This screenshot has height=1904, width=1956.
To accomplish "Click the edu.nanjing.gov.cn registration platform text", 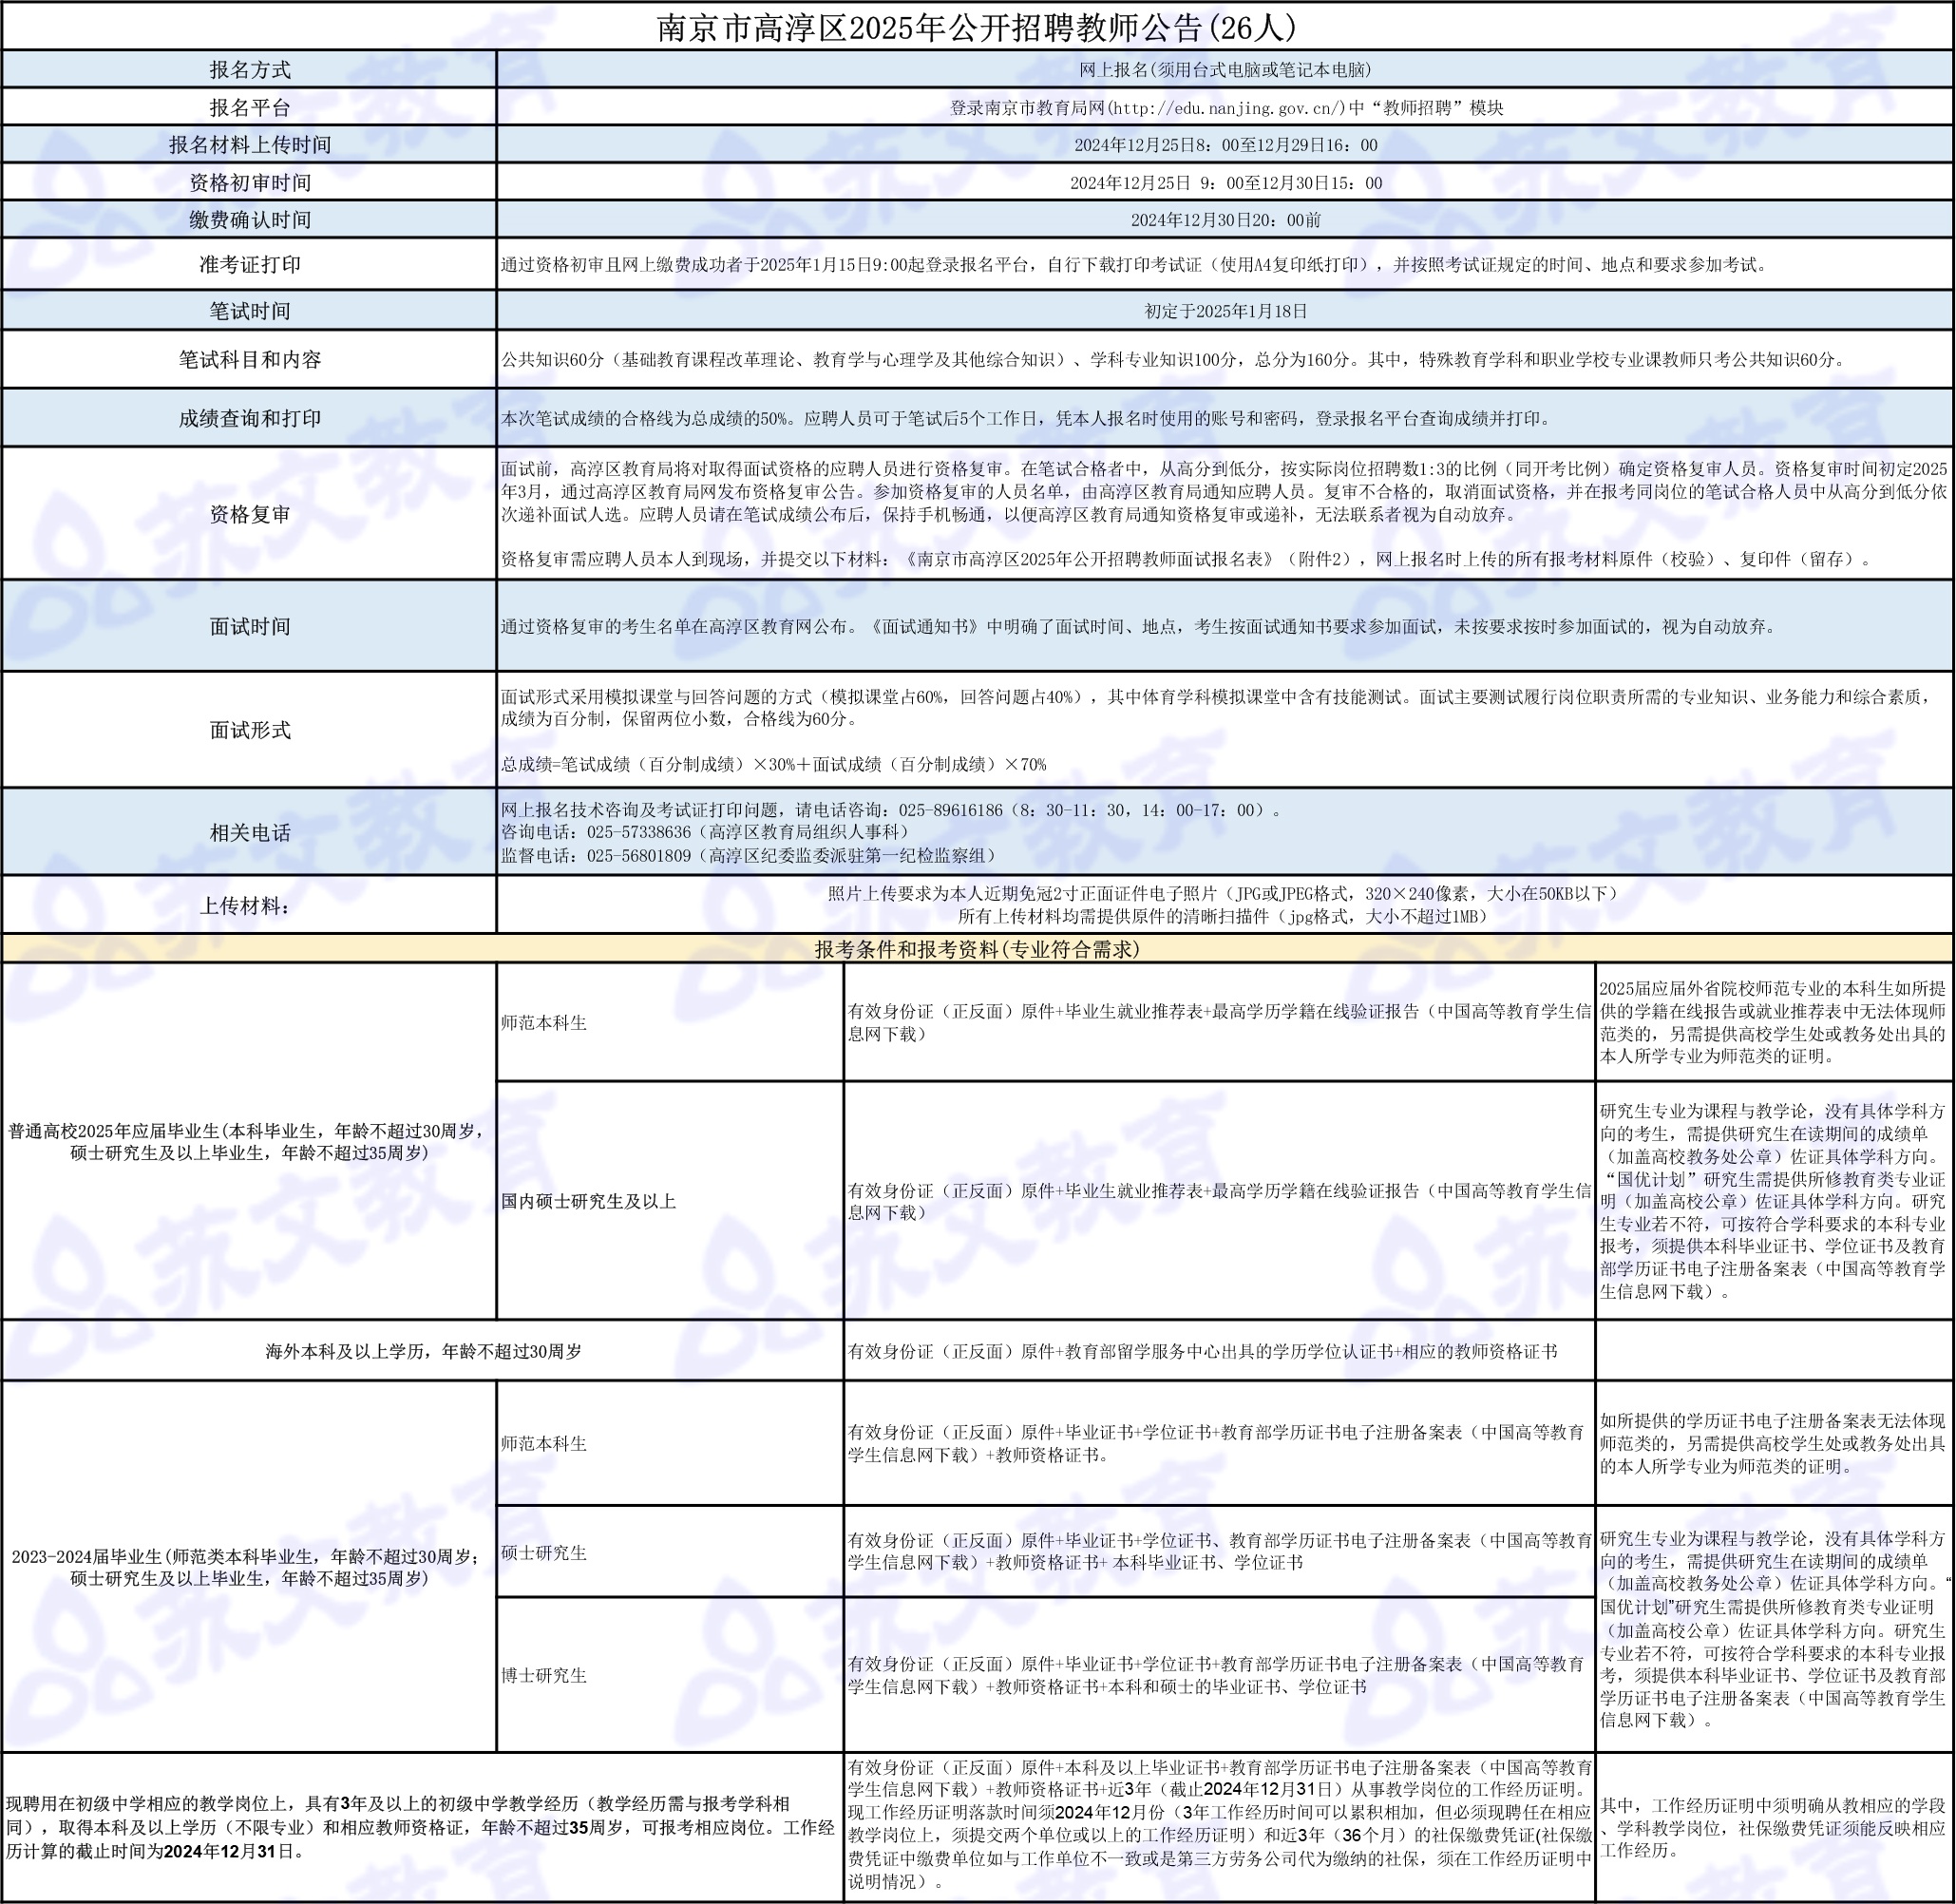I will pos(1225,107).
